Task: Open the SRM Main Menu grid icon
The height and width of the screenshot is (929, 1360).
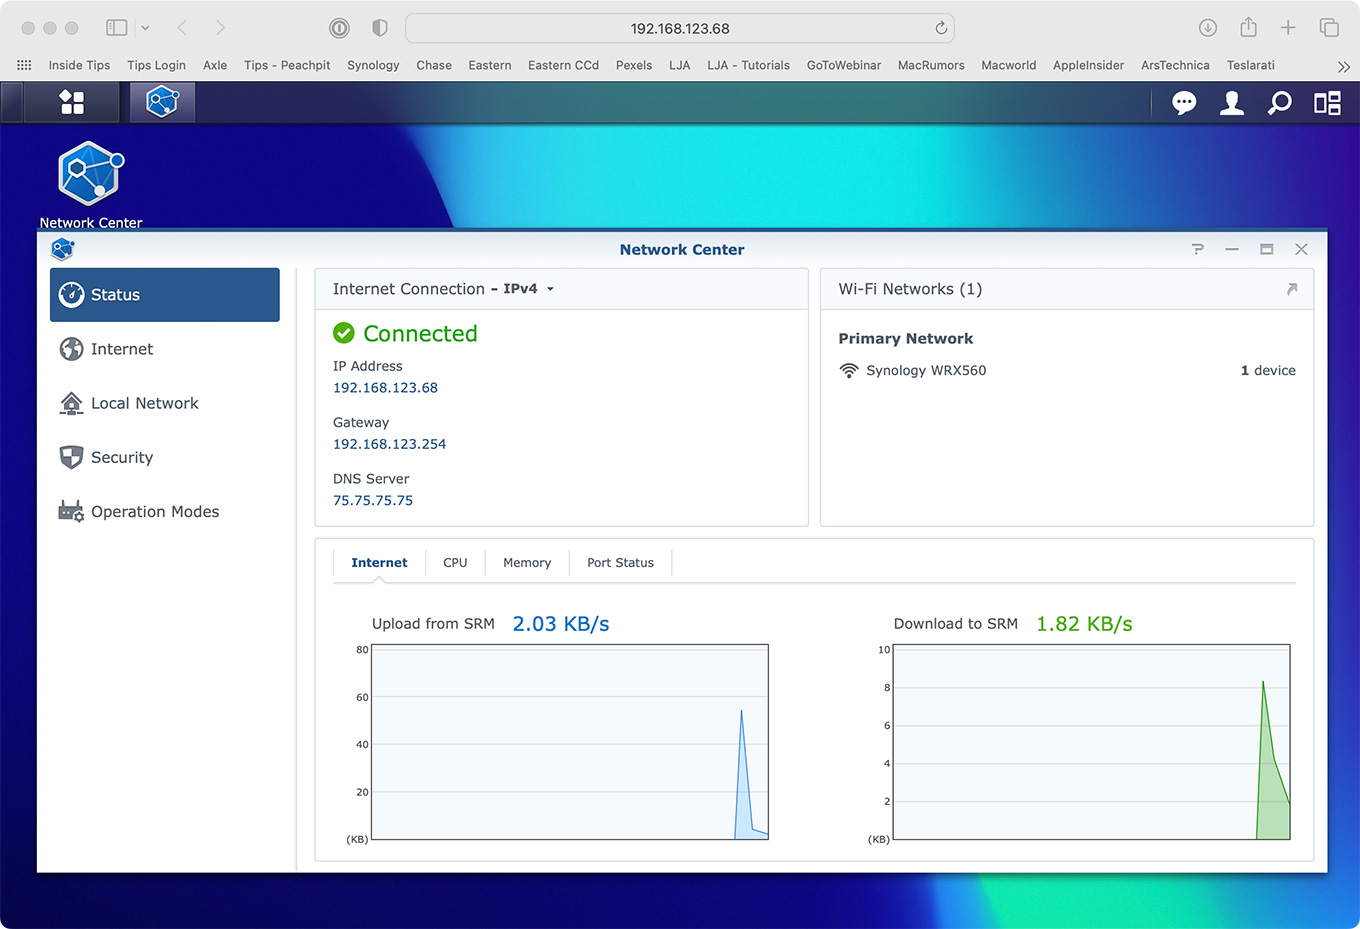Action: tap(72, 102)
